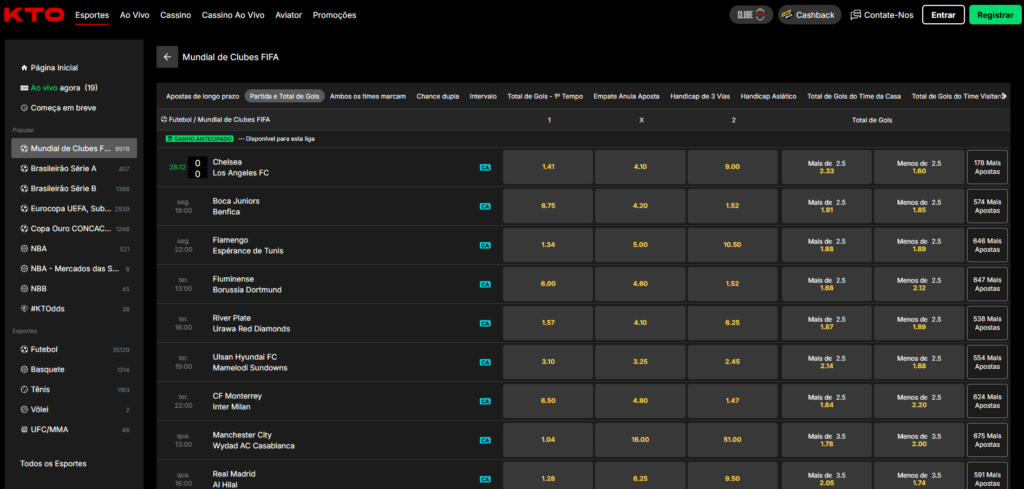1024x489 pixels.
Task: Open the Manchester City vs Wydad match
Action: coord(253,440)
